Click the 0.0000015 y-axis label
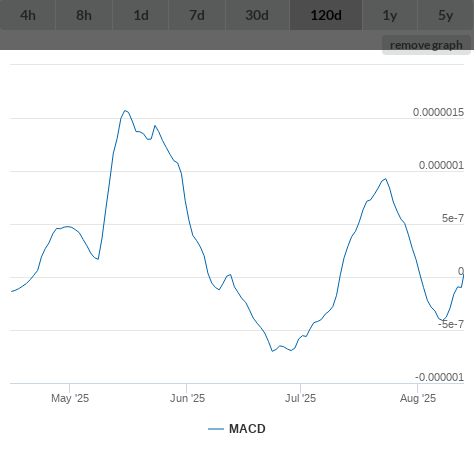 point(438,112)
